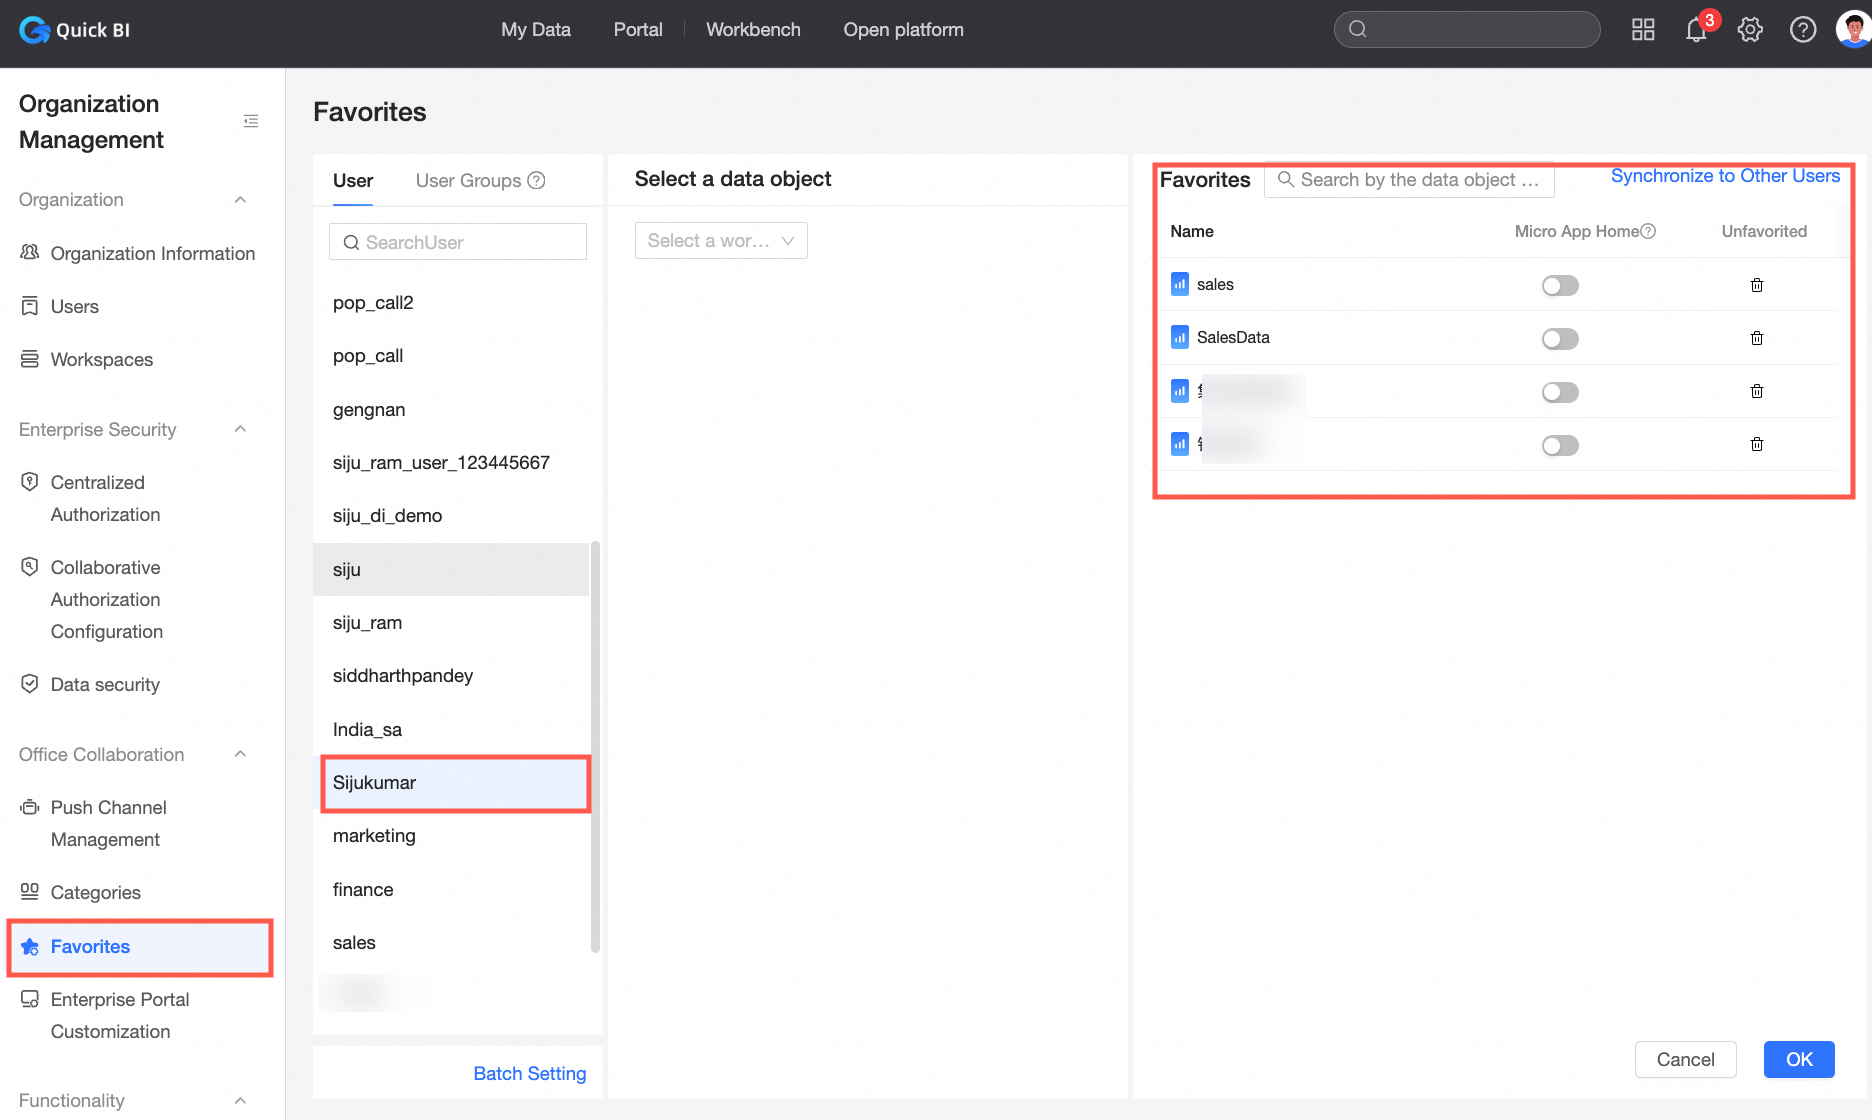1872x1120 pixels.
Task: Toggle the third favorite's Micro App switch
Action: click(1560, 392)
